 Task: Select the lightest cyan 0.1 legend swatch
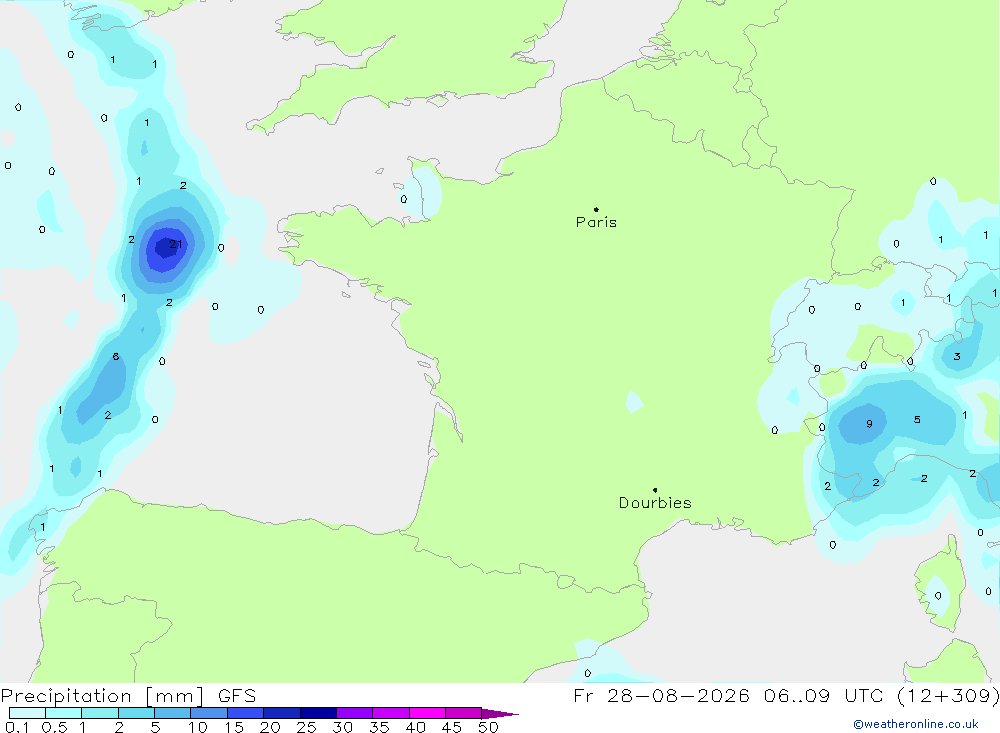click(27, 713)
